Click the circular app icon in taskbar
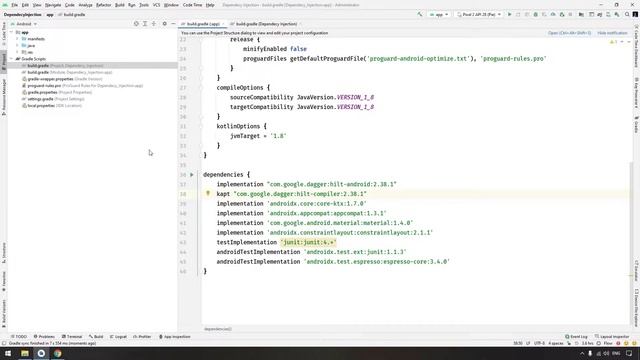The height and width of the screenshot is (360, 640). pos(41,353)
